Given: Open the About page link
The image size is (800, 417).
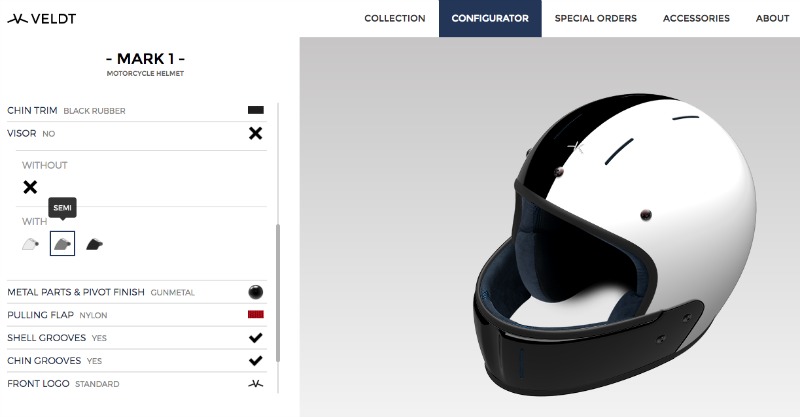Looking at the screenshot, I should [x=772, y=18].
